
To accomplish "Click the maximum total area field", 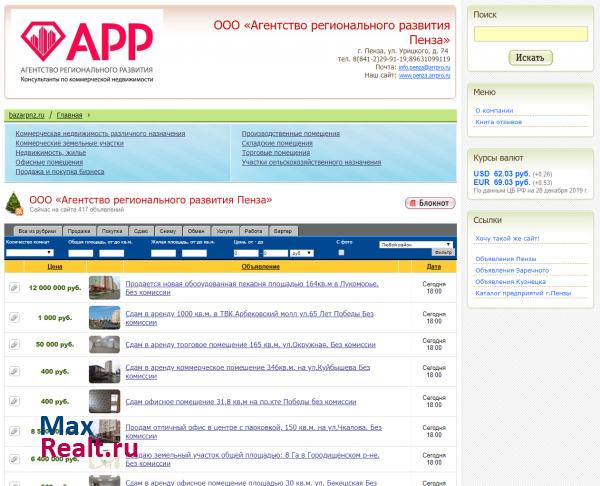I will coord(111,253).
